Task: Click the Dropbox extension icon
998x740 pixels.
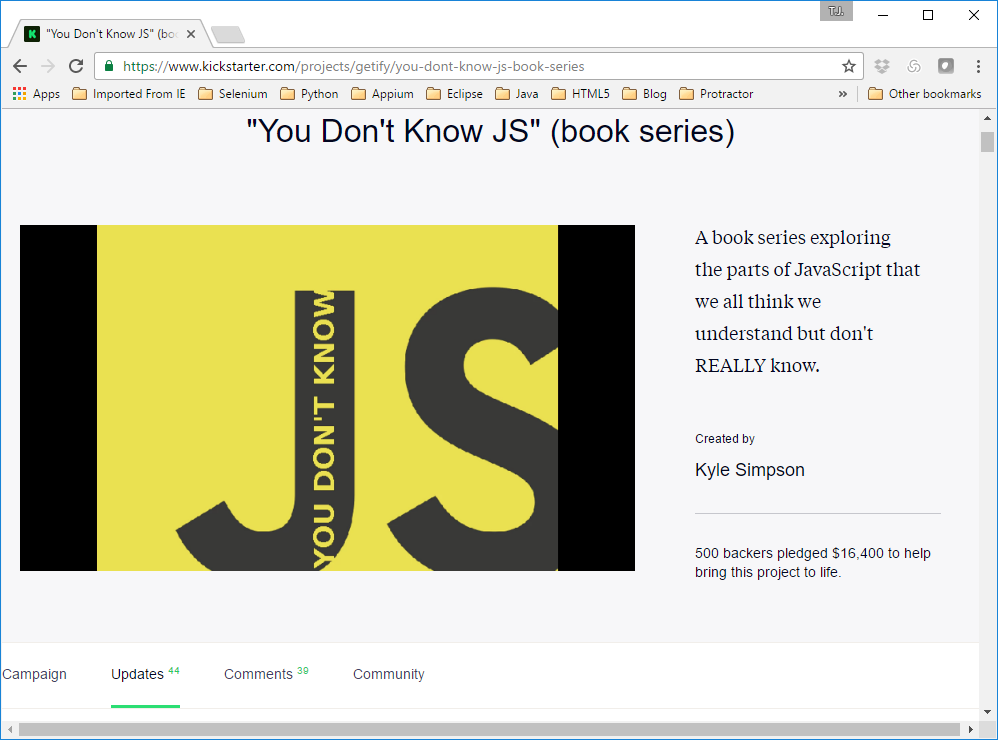Action: (882, 66)
